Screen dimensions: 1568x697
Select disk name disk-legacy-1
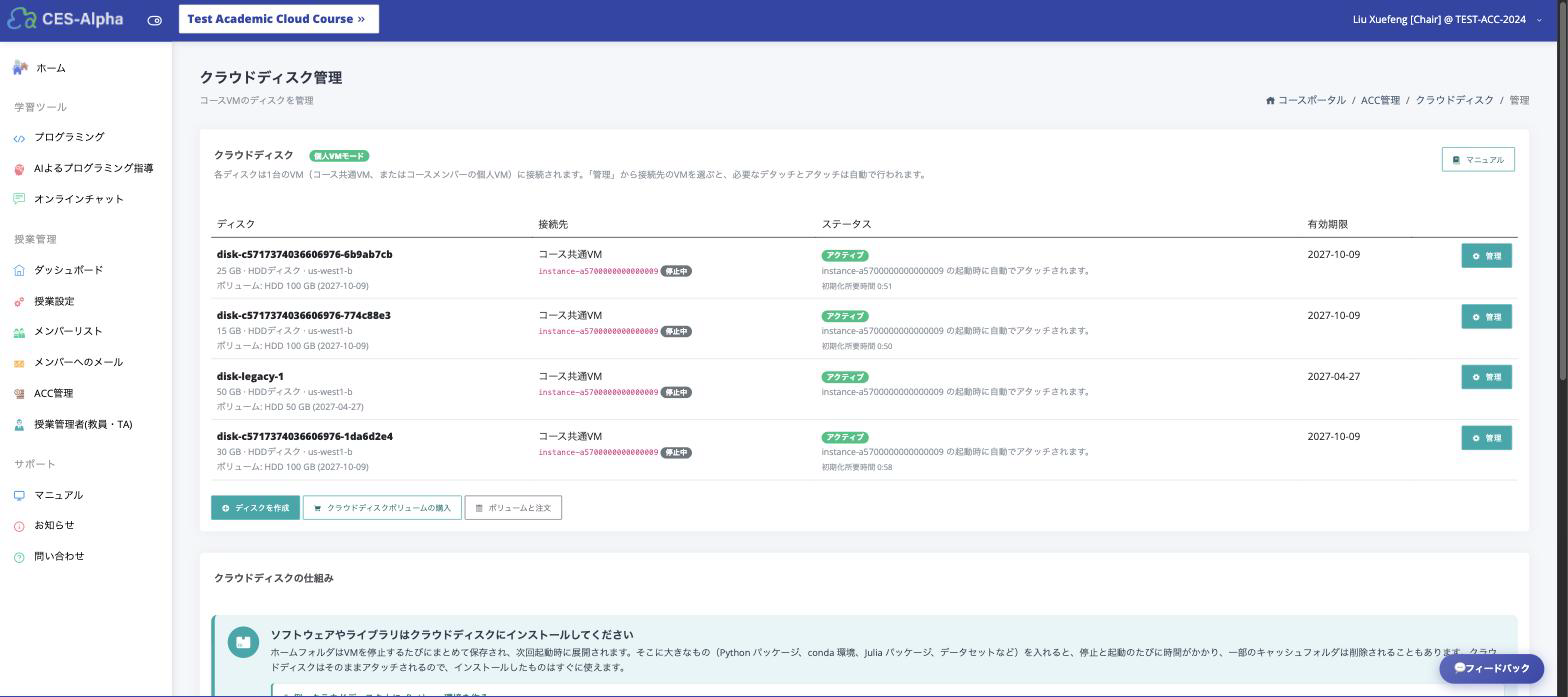tap(250, 376)
